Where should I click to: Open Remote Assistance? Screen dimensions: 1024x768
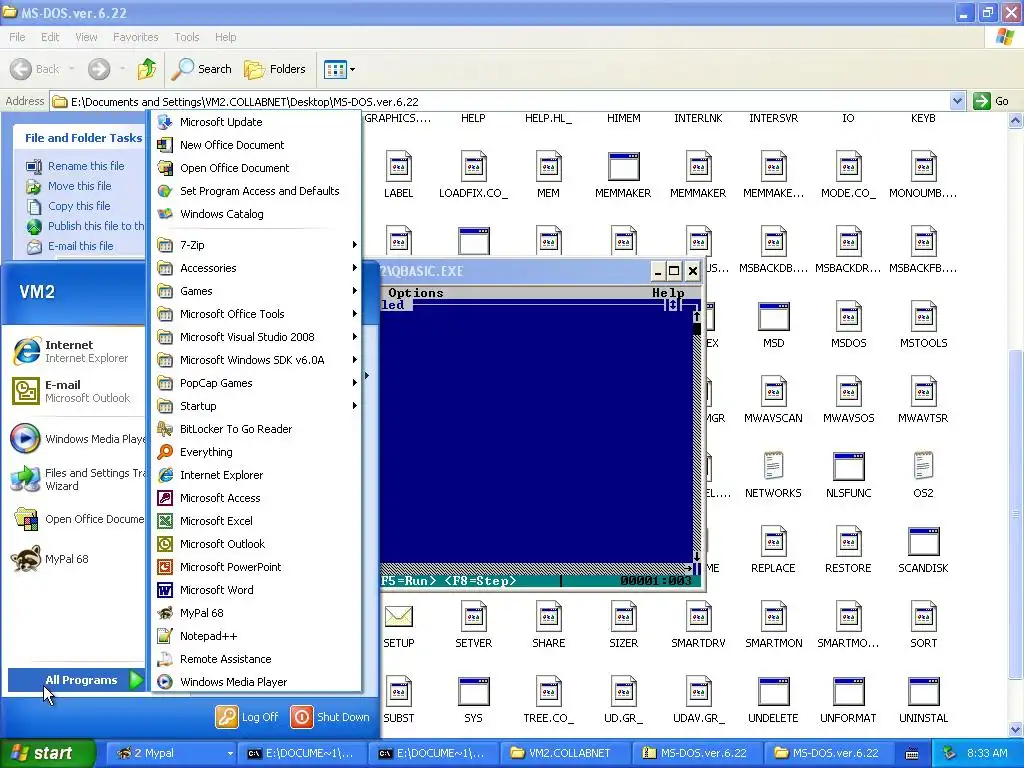click(x=256, y=659)
